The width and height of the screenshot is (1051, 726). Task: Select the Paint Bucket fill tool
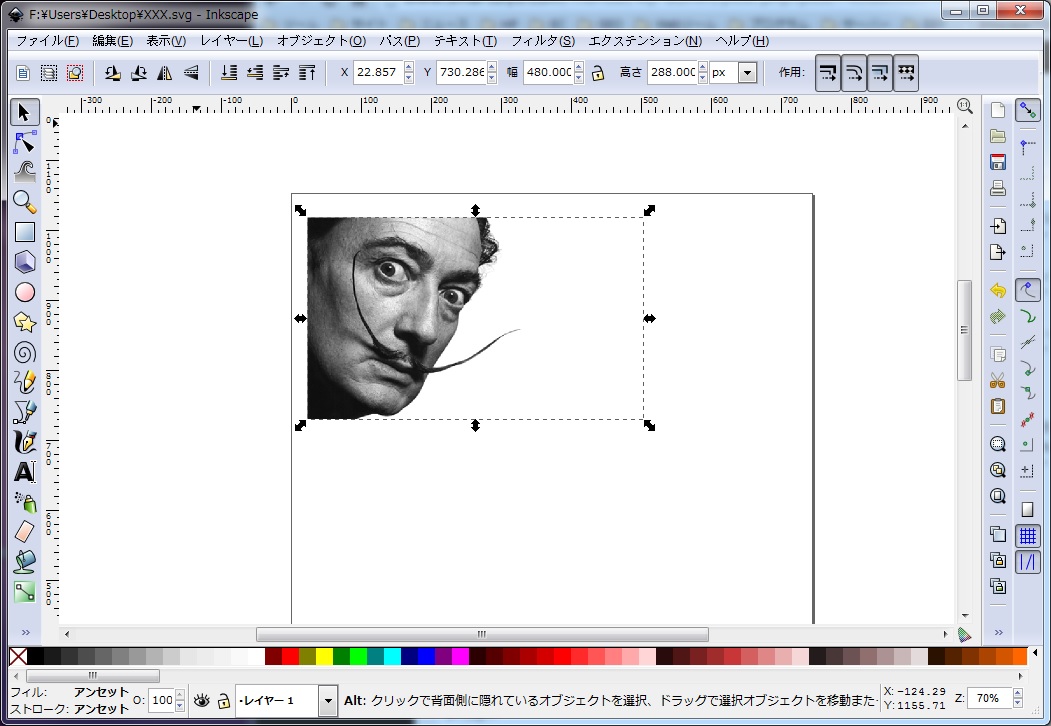point(24,562)
